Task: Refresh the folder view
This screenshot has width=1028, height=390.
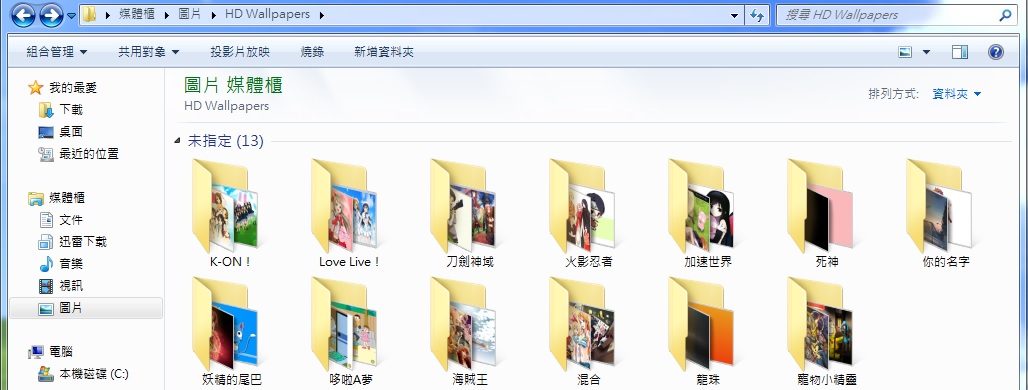Action: pyautogui.click(x=757, y=15)
